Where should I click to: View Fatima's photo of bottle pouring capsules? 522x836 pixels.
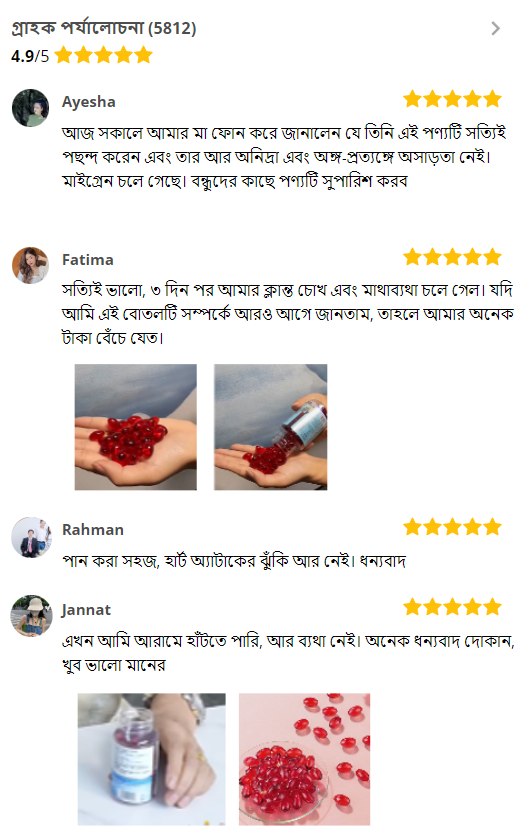[x=270, y=427]
